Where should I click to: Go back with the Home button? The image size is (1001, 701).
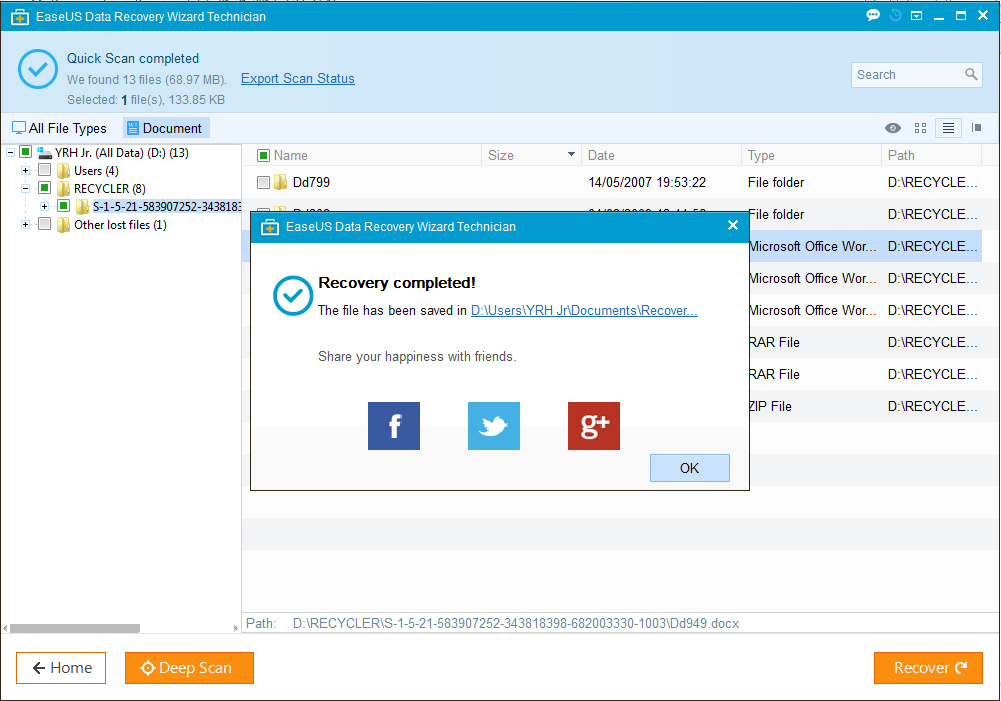pos(61,668)
